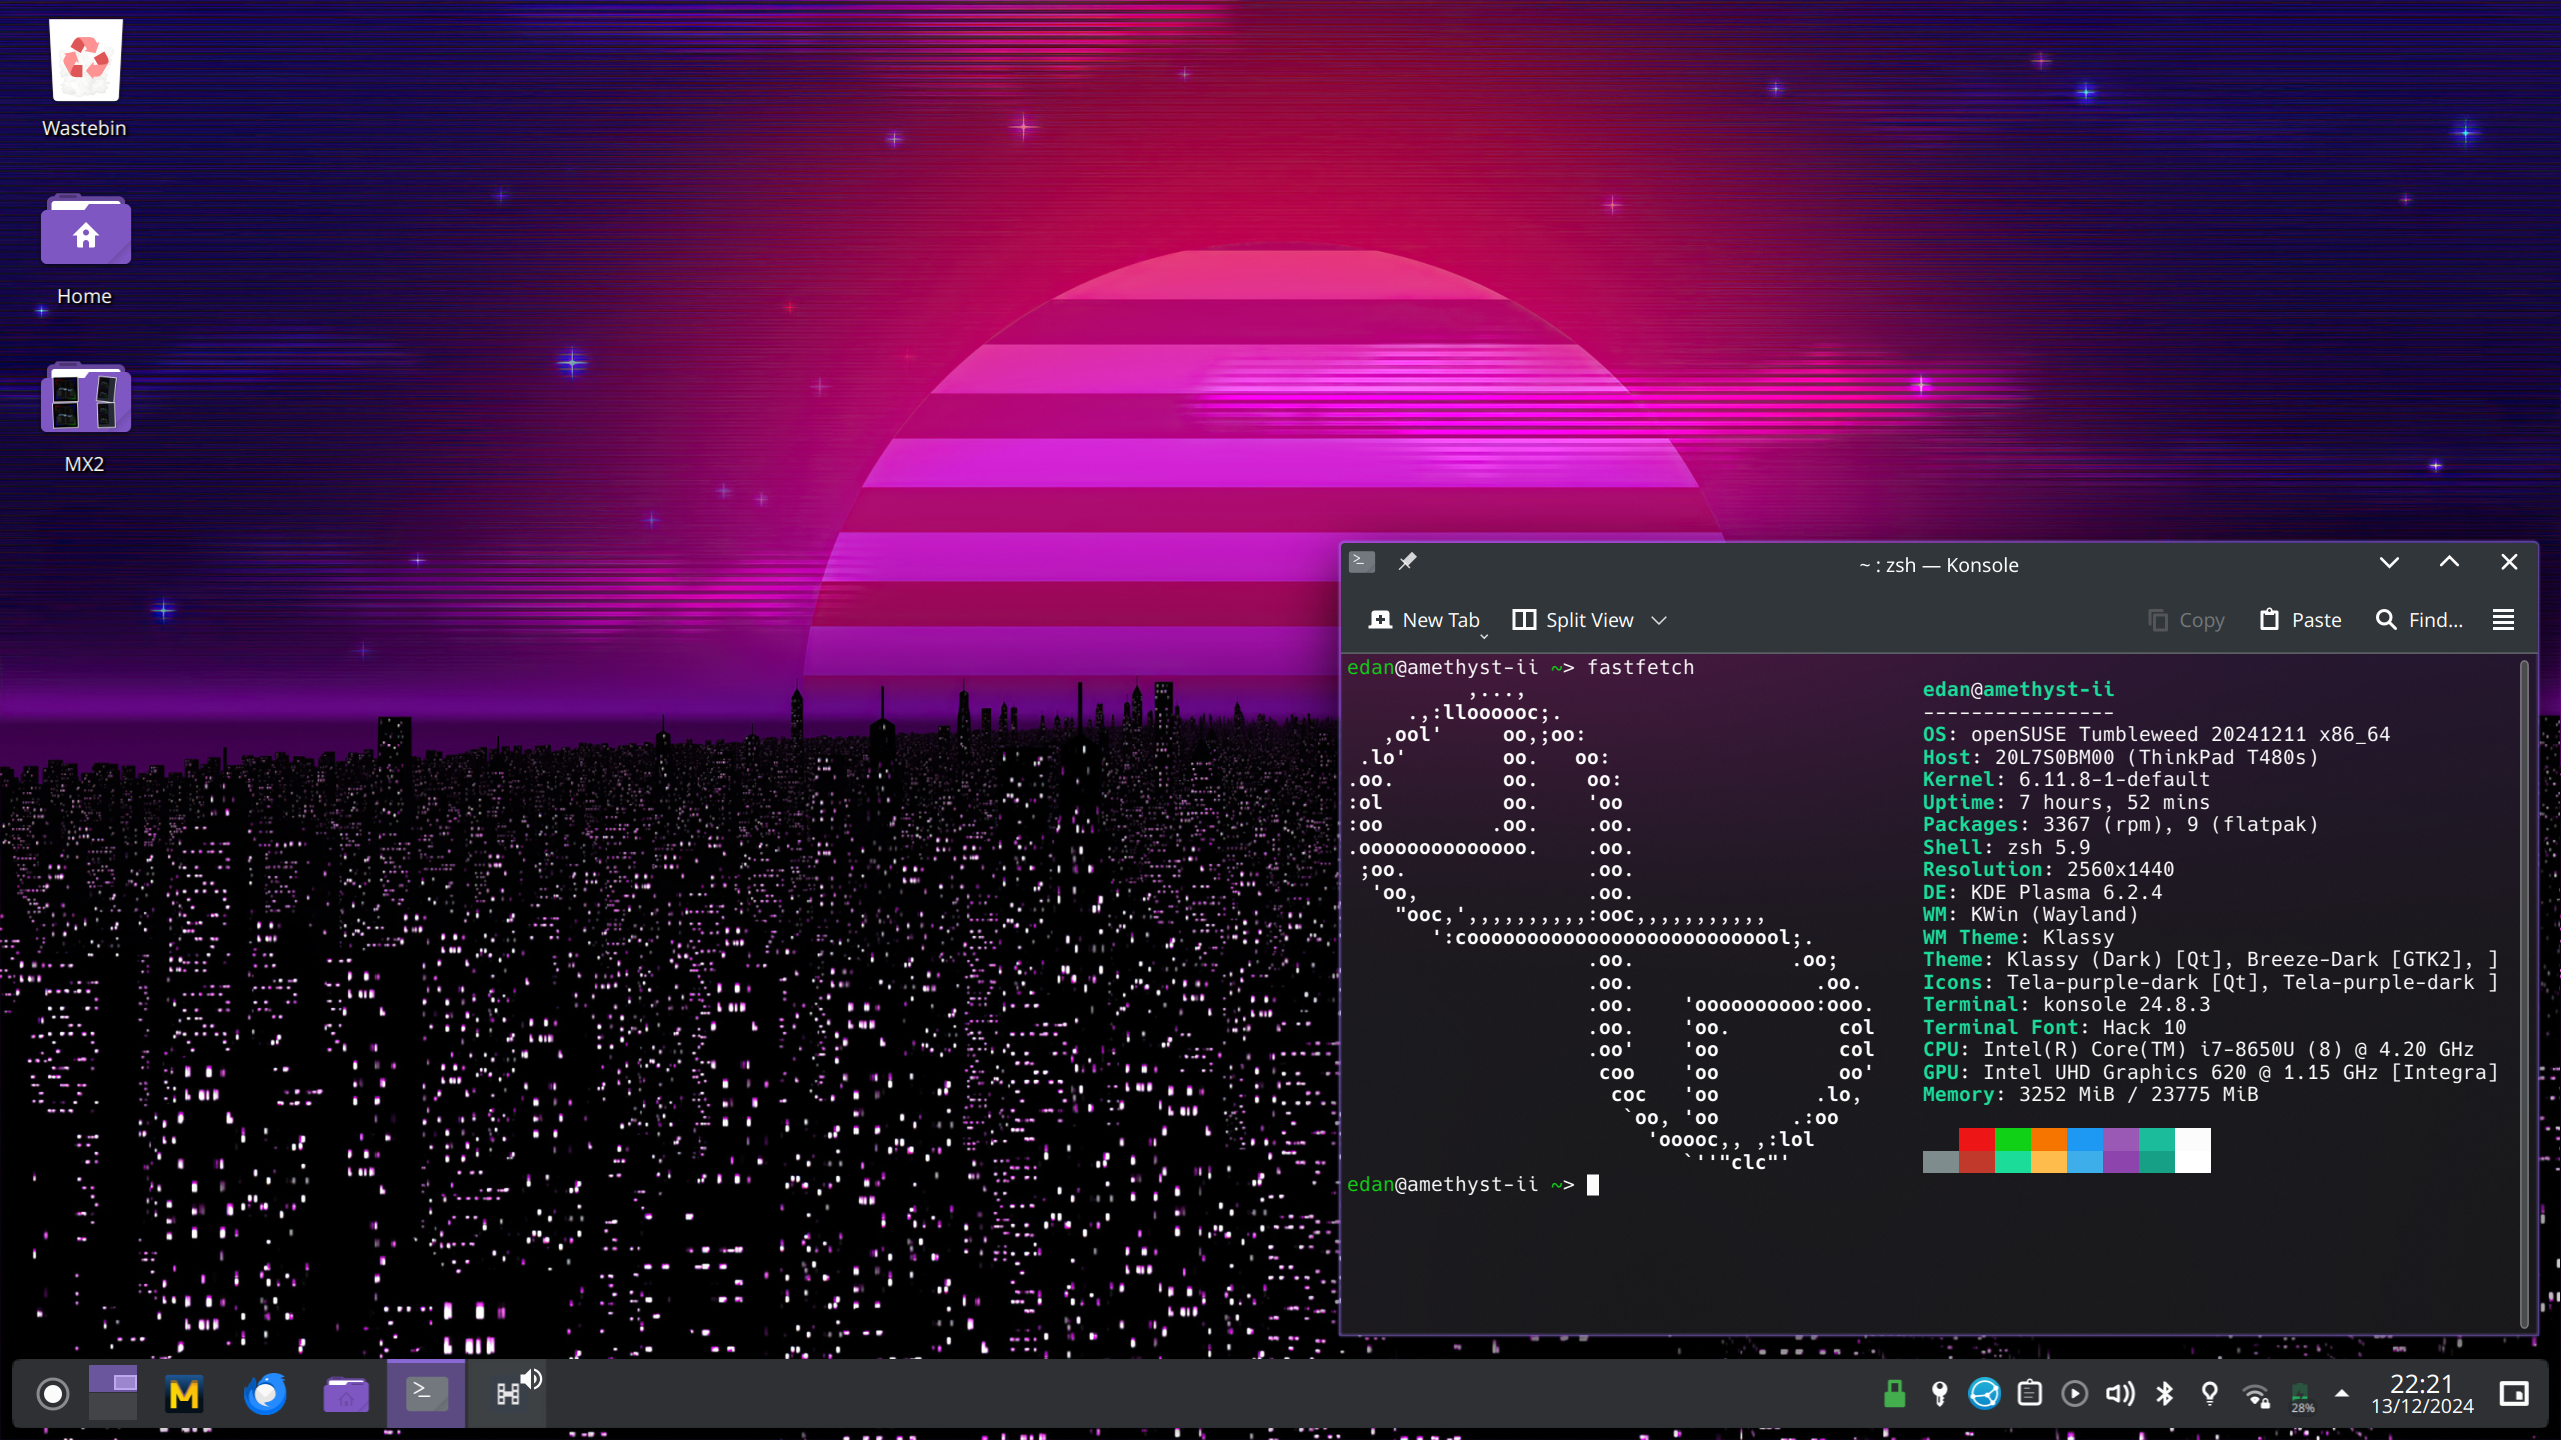Expand the hidden system tray icons arrow
Viewport: 2561px width, 1440px height.
coord(2342,1393)
